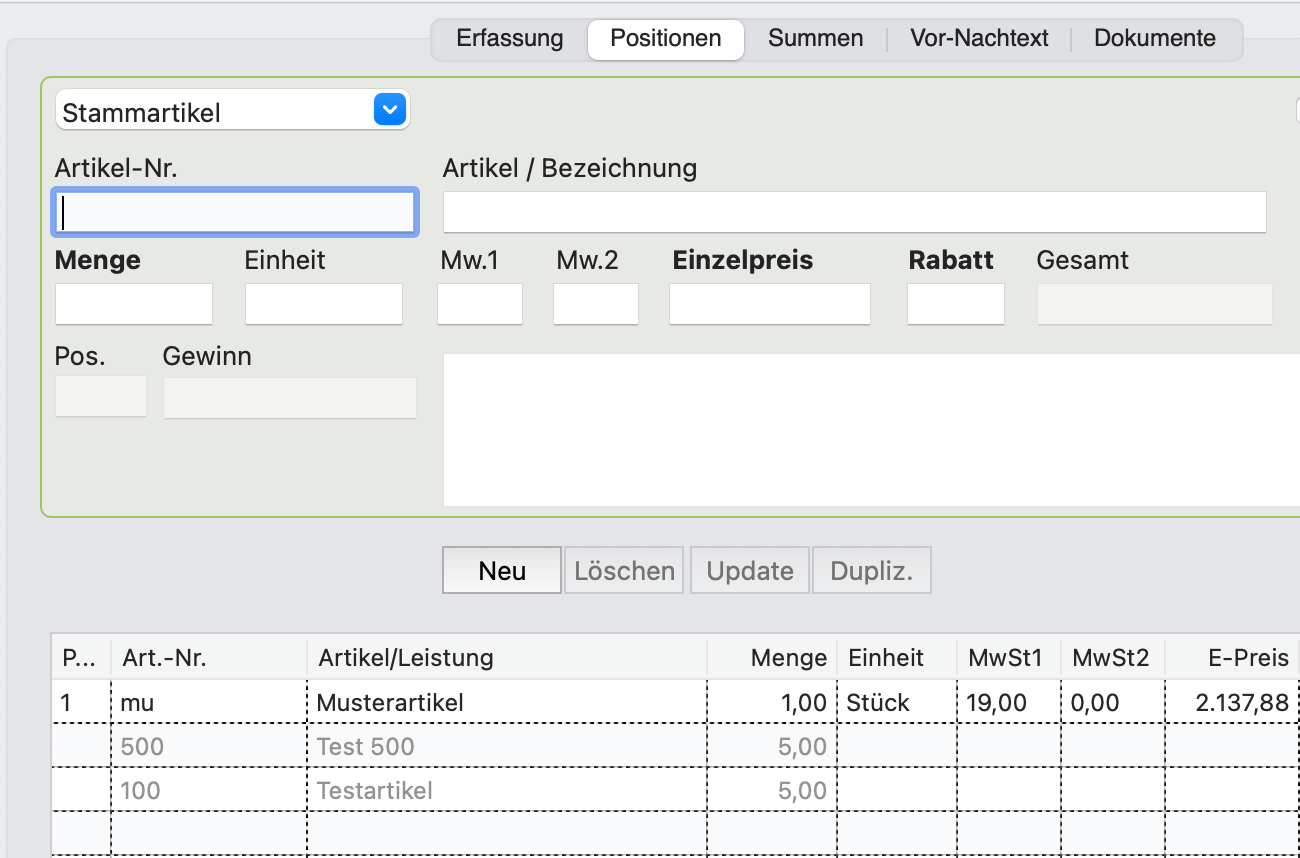Click the Menge entry field

point(133,303)
